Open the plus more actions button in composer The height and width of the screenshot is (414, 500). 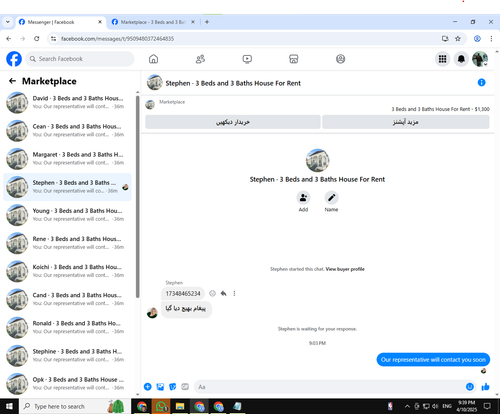click(x=148, y=387)
